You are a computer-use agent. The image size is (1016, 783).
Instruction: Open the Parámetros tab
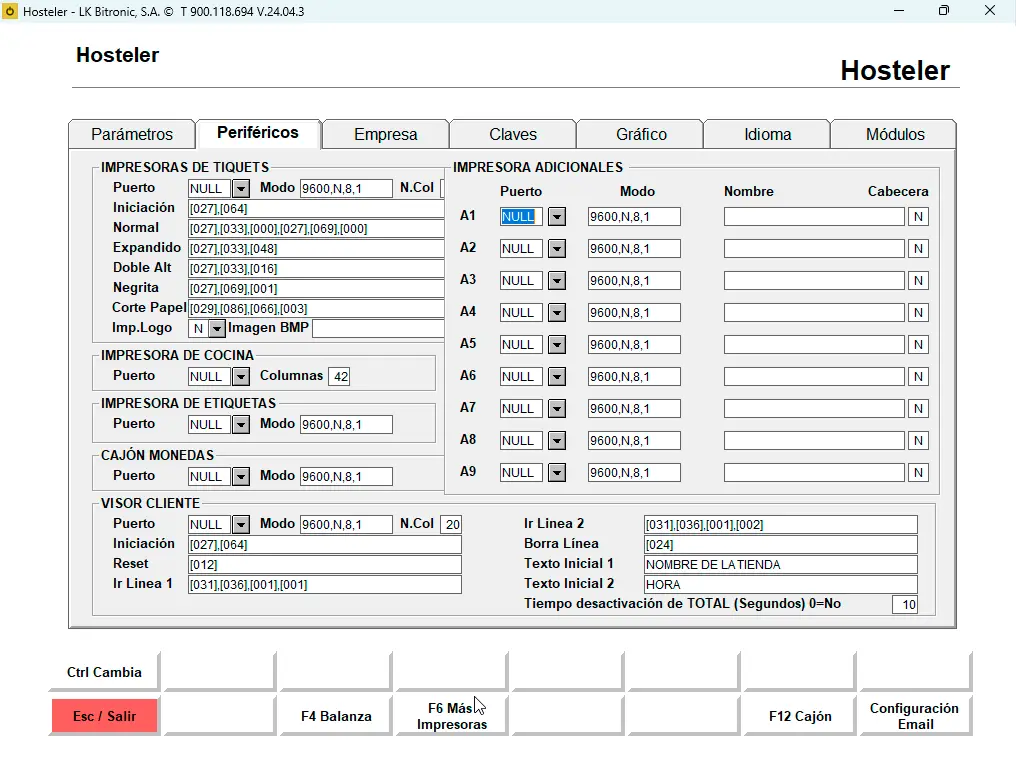(132, 134)
